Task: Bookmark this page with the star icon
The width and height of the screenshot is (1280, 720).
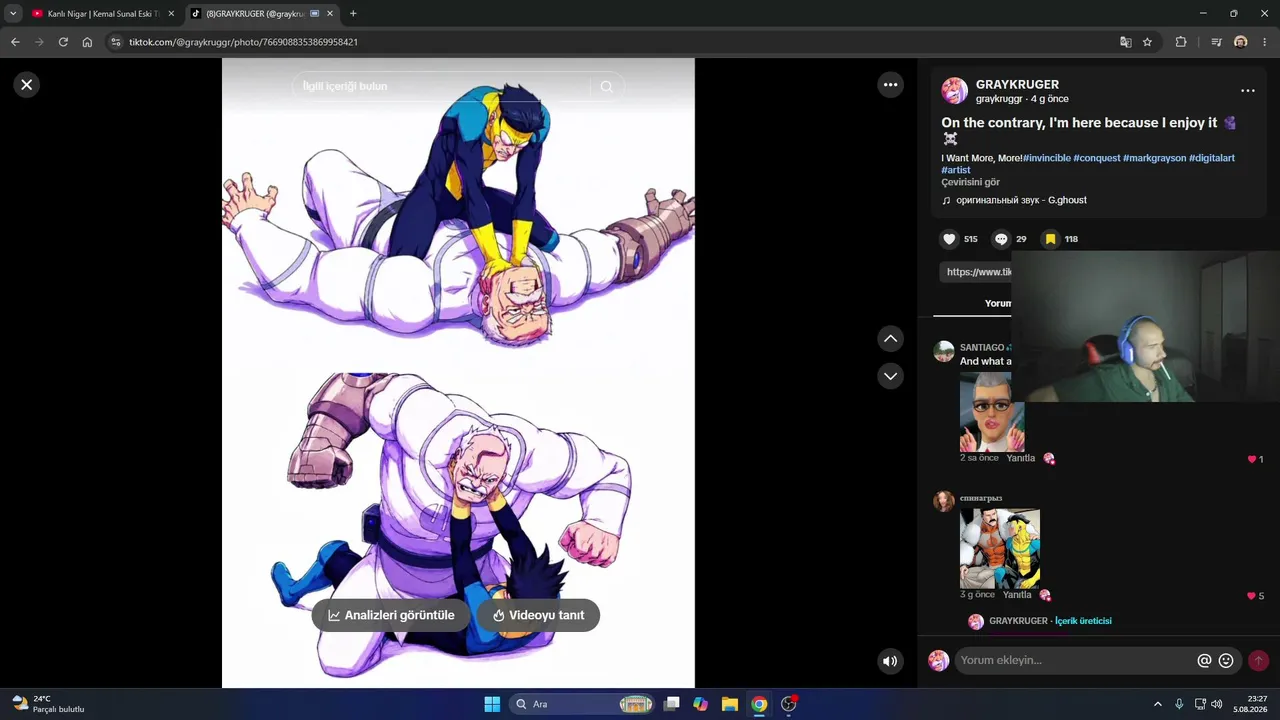Action: coord(1148,42)
